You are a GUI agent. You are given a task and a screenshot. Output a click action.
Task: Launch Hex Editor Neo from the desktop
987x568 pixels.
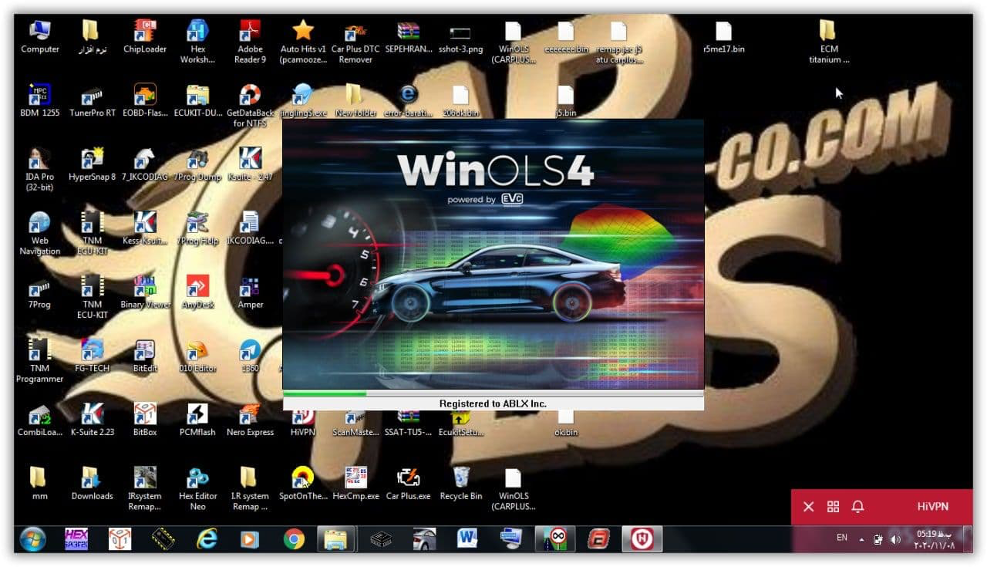coord(198,489)
